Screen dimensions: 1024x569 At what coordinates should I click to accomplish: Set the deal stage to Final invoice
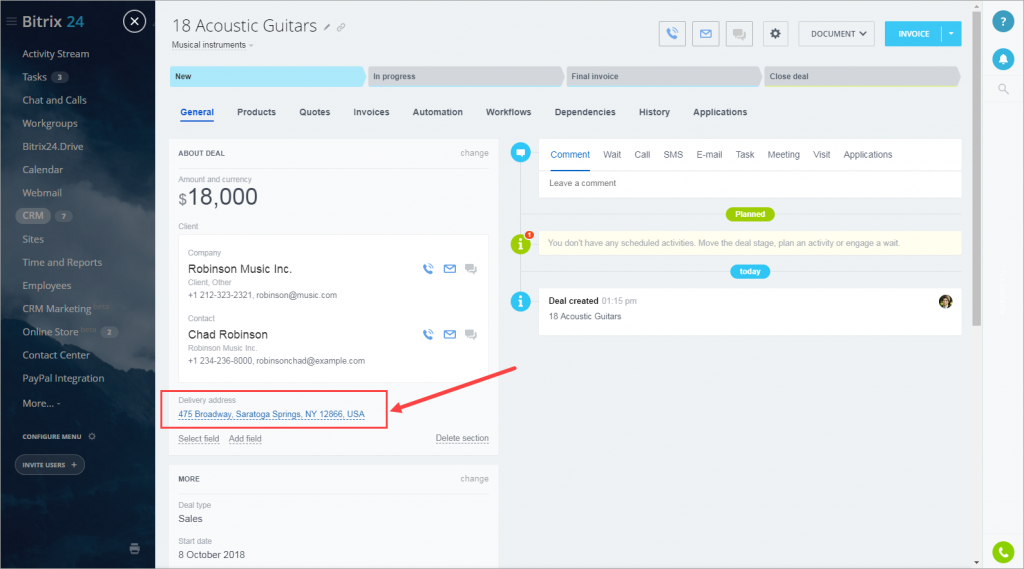point(664,76)
